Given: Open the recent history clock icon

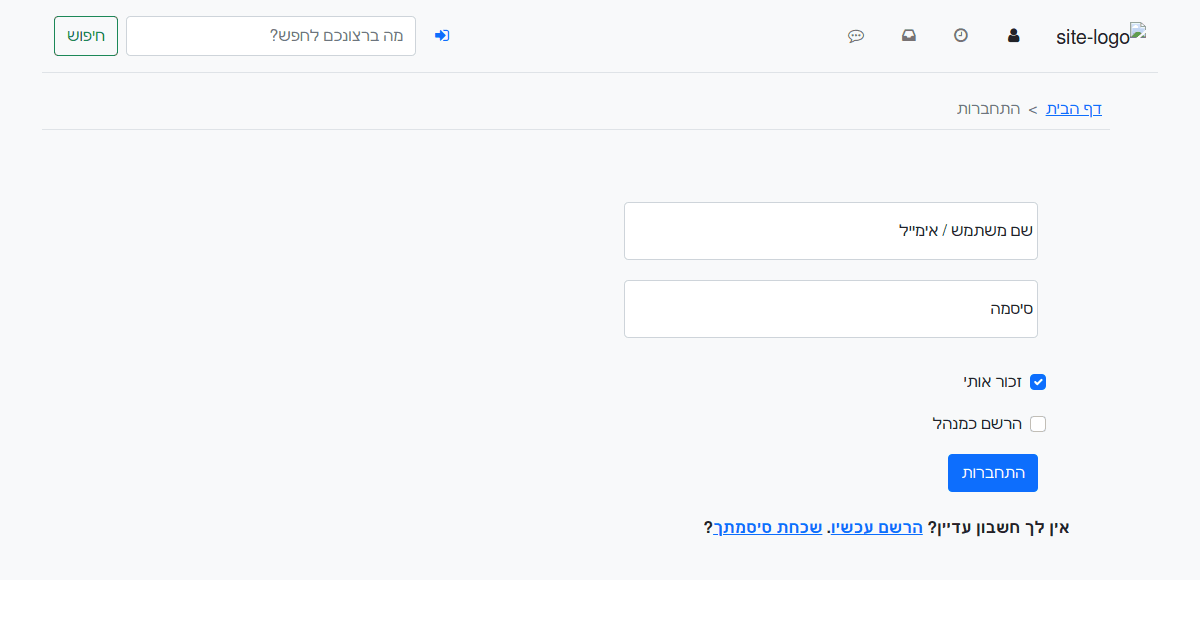Looking at the screenshot, I should point(961,35).
